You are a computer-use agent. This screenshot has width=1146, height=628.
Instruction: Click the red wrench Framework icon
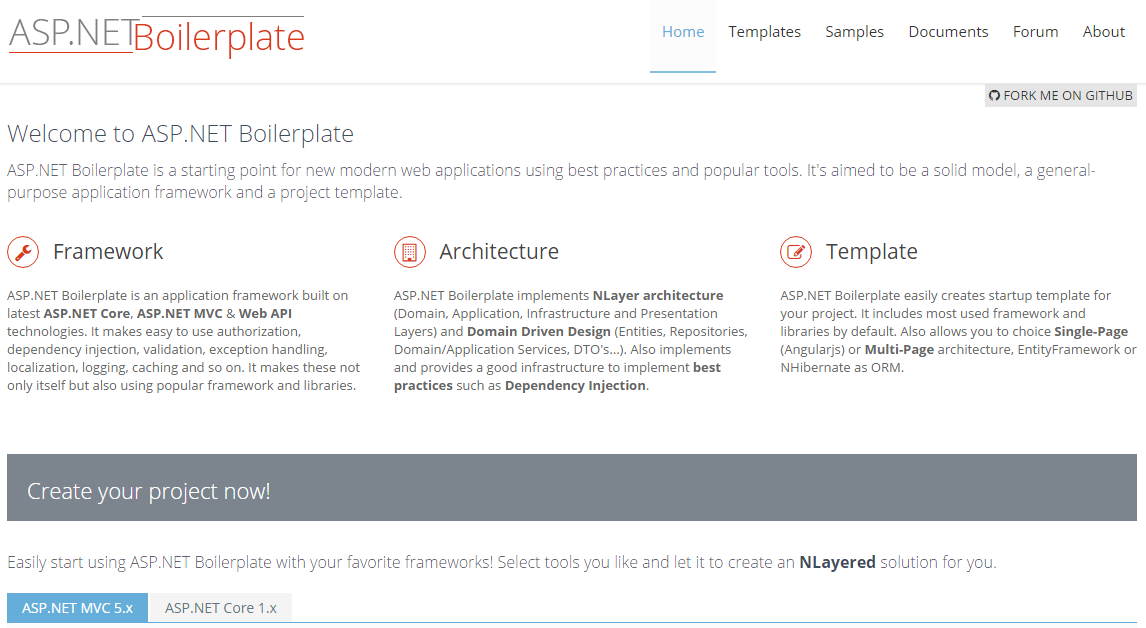(x=22, y=252)
